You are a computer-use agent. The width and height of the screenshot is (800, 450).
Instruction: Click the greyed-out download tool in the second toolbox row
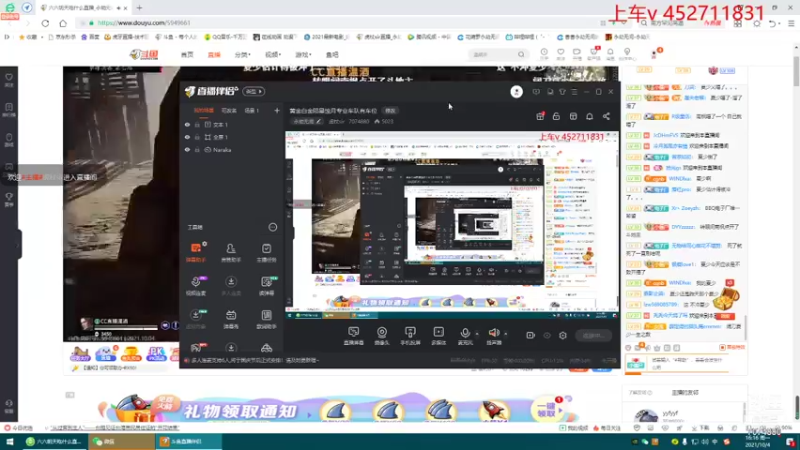point(231,286)
